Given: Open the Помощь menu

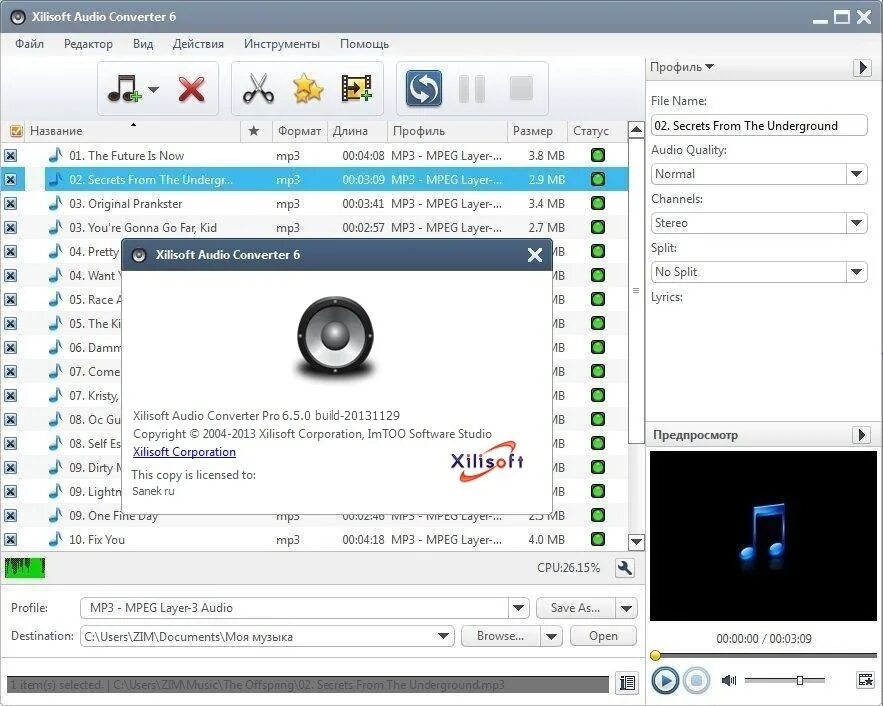Looking at the screenshot, I should point(364,44).
